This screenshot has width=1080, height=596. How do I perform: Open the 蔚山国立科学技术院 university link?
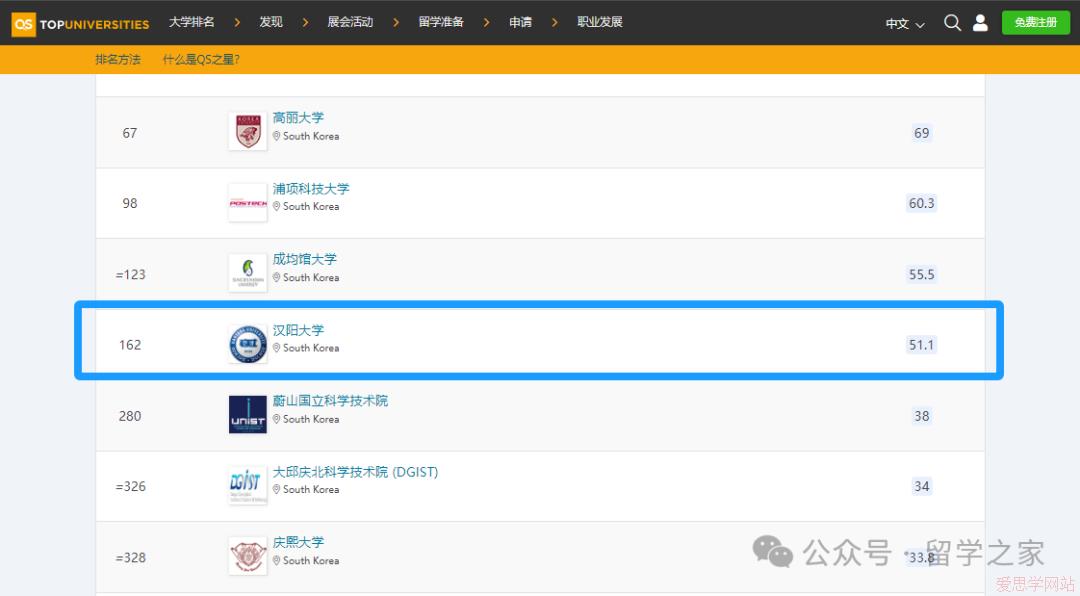click(331, 400)
